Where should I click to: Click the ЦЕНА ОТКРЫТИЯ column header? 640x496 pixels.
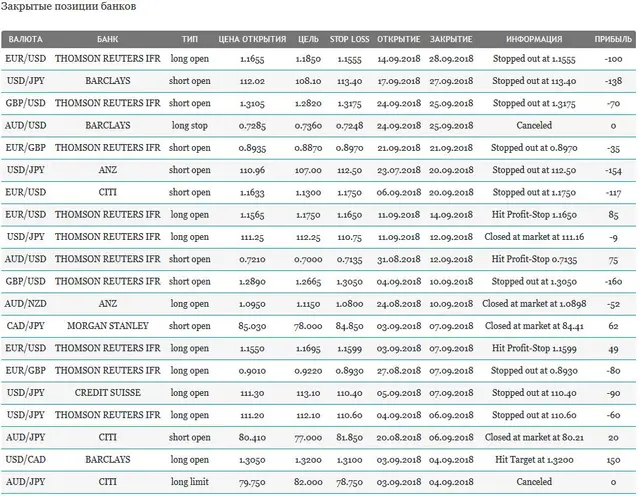click(252, 39)
